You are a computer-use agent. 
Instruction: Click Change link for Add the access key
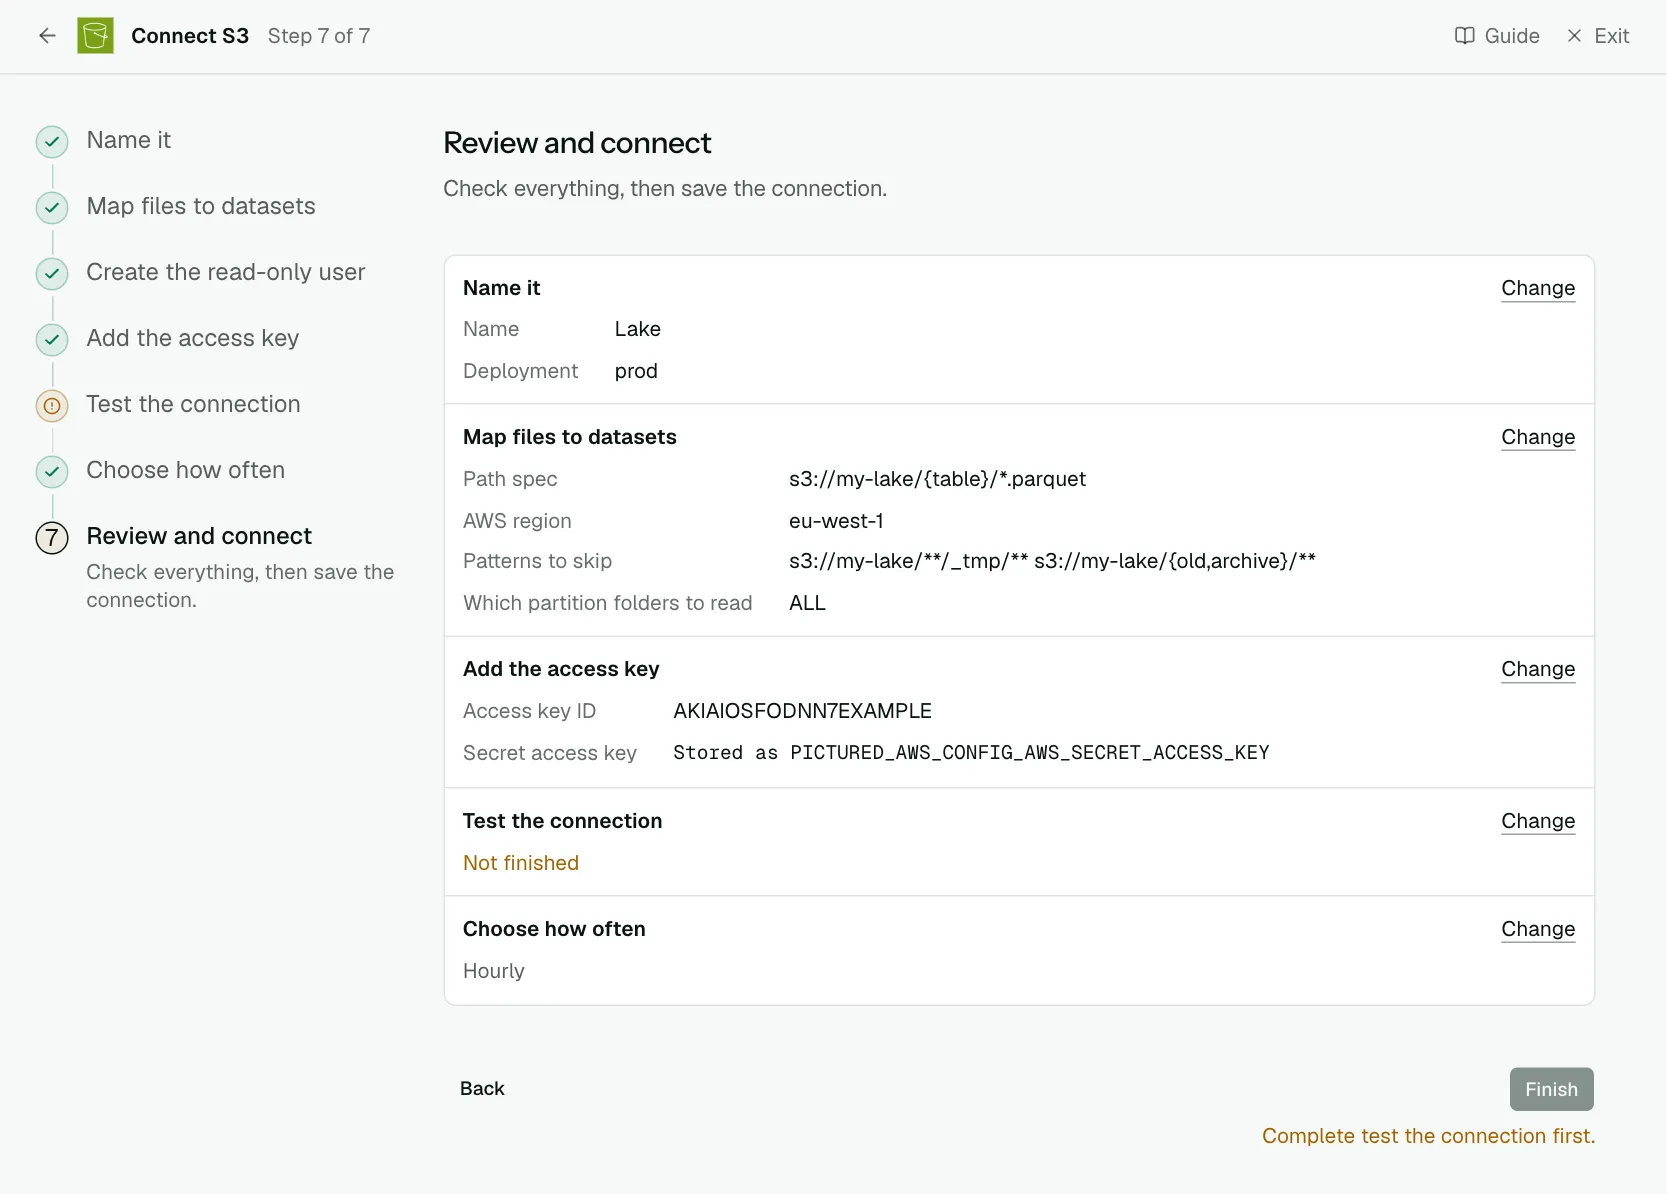pos(1538,669)
